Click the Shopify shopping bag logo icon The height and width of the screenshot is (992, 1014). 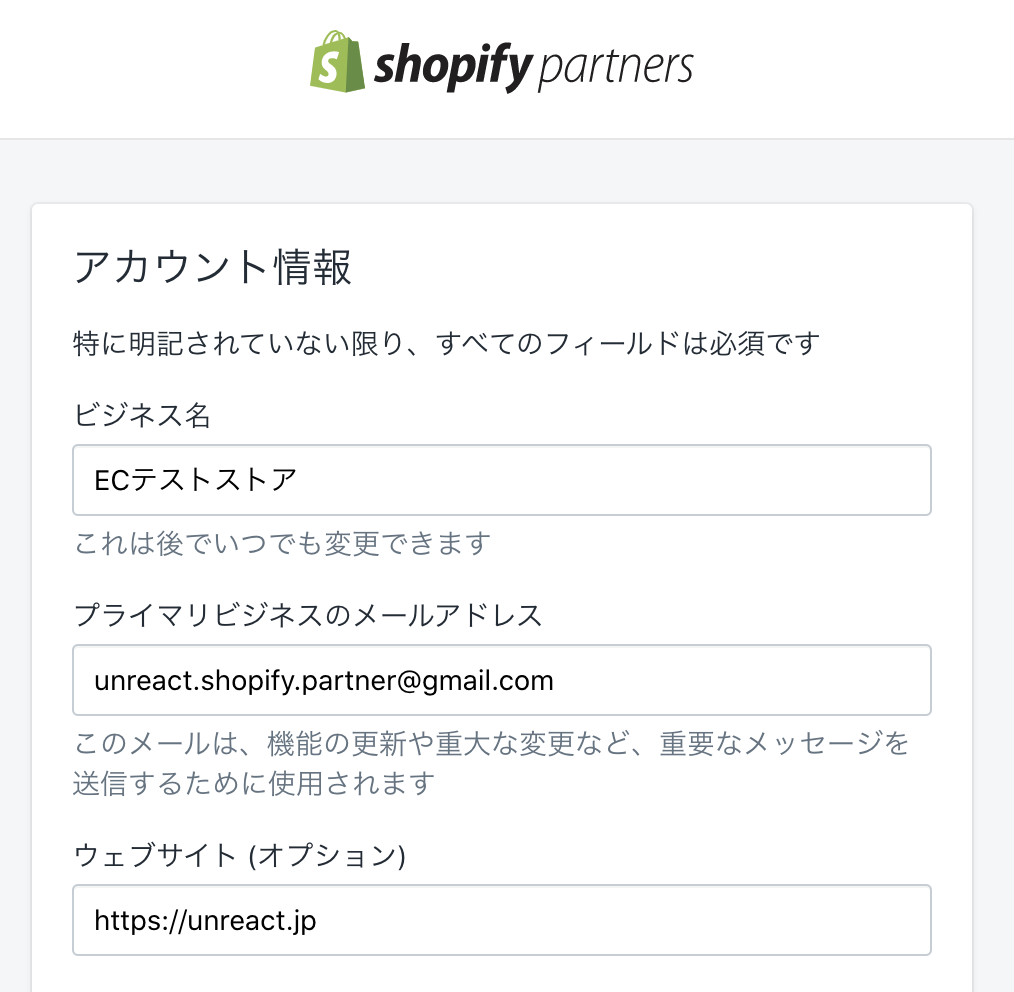(x=337, y=62)
